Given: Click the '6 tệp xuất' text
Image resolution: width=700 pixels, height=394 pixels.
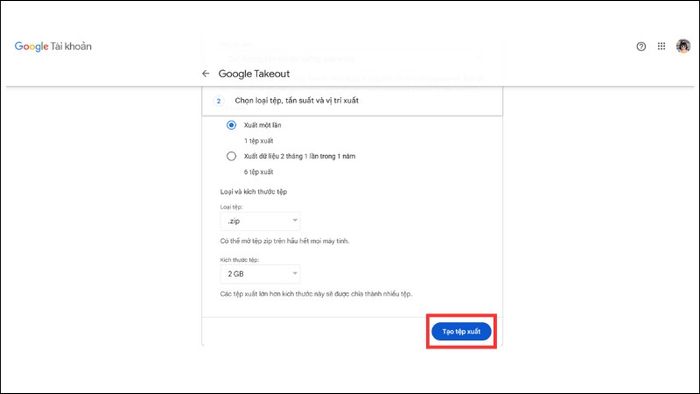Looking at the screenshot, I should 258,172.
